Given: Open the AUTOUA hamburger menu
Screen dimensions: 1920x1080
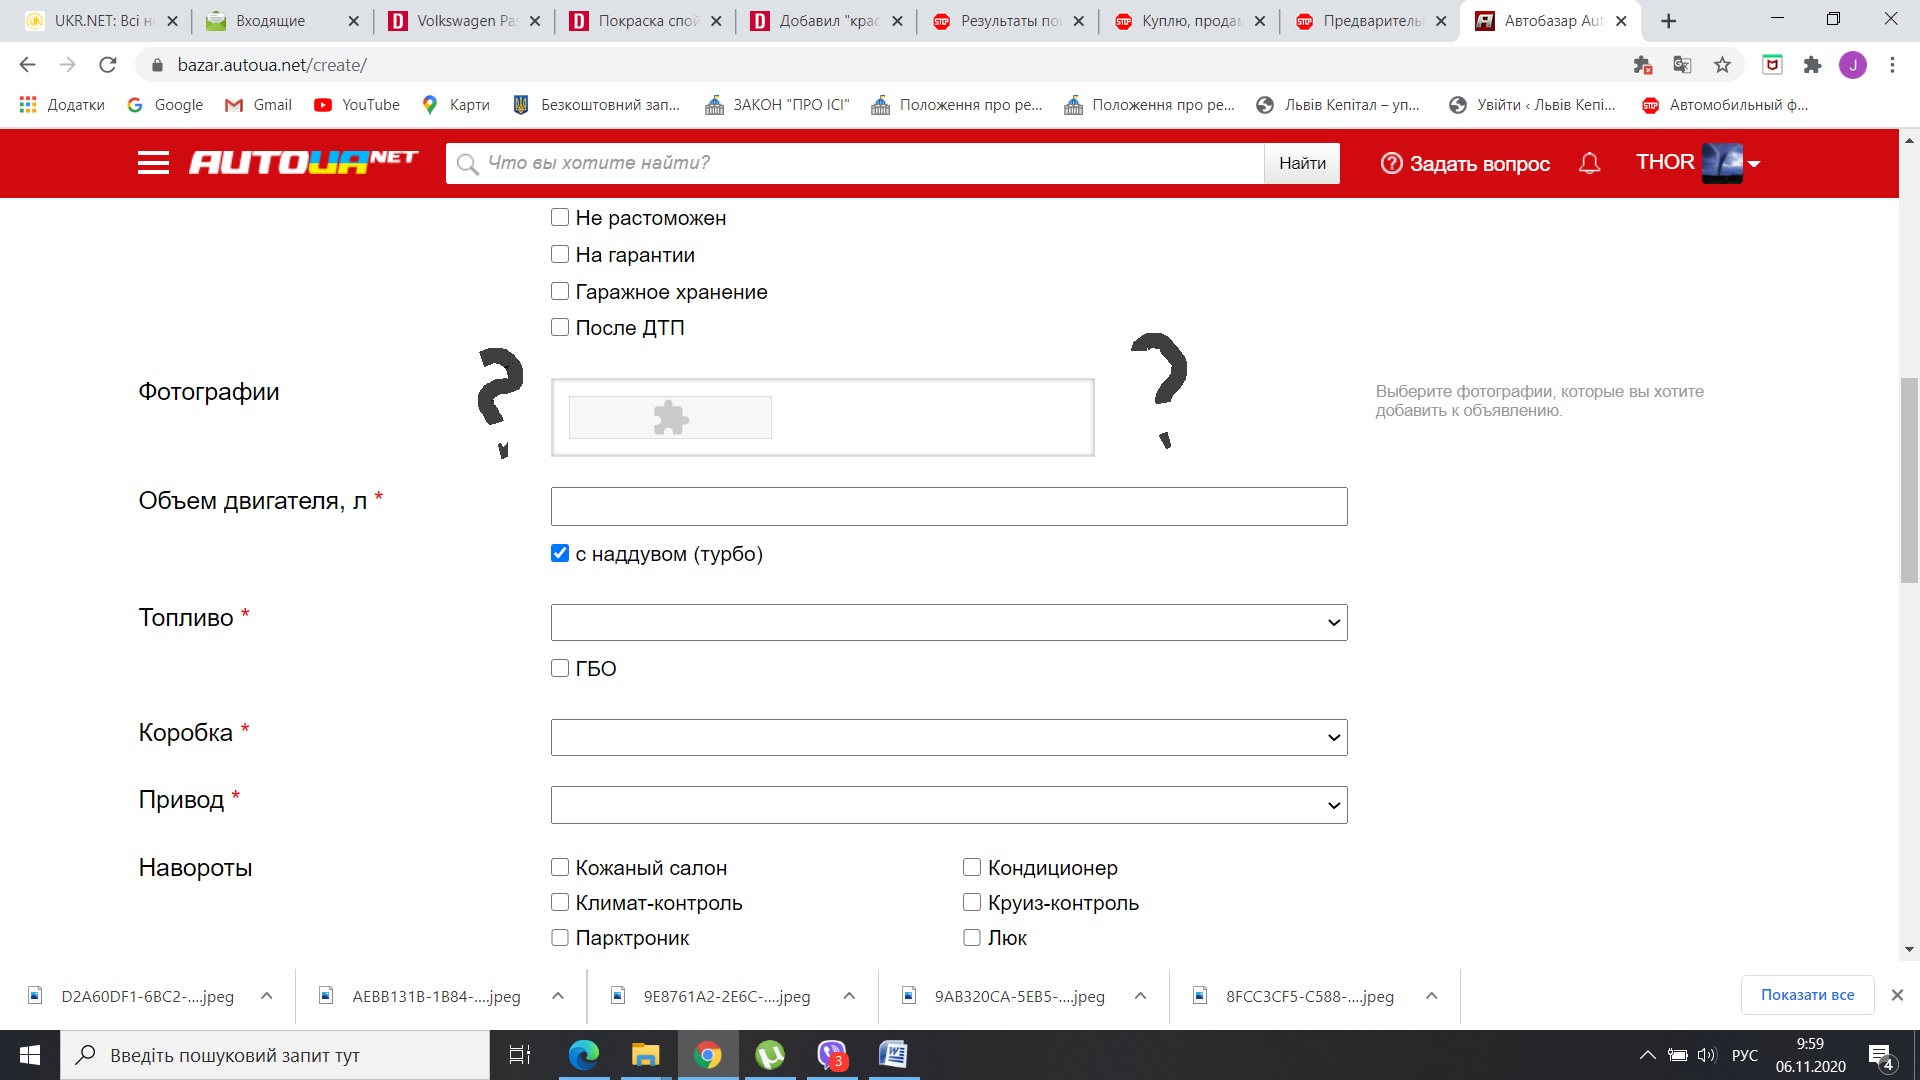Looking at the screenshot, I should pyautogui.click(x=153, y=163).
